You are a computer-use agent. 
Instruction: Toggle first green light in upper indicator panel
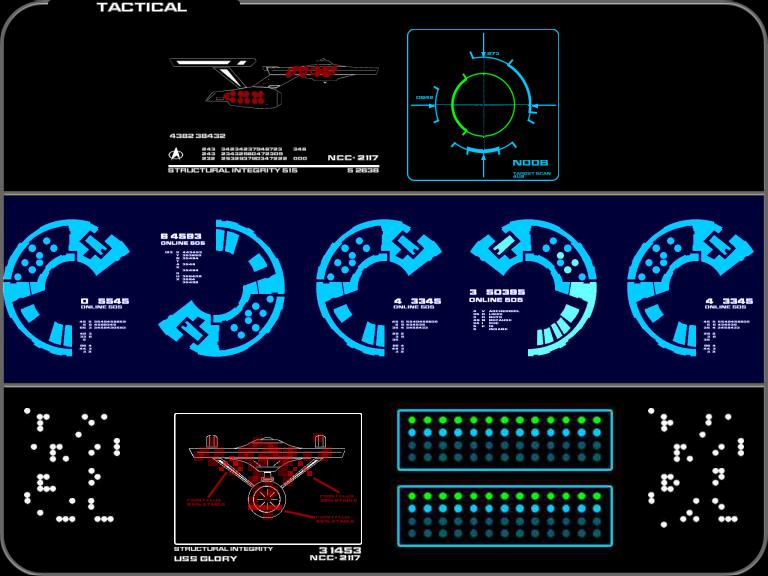(x=412, y=420)
